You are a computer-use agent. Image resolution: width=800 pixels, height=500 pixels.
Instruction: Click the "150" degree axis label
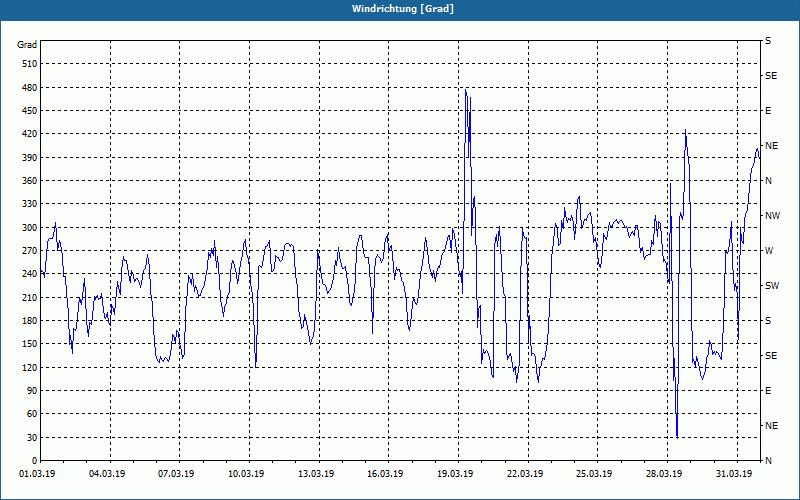(30, 344)
